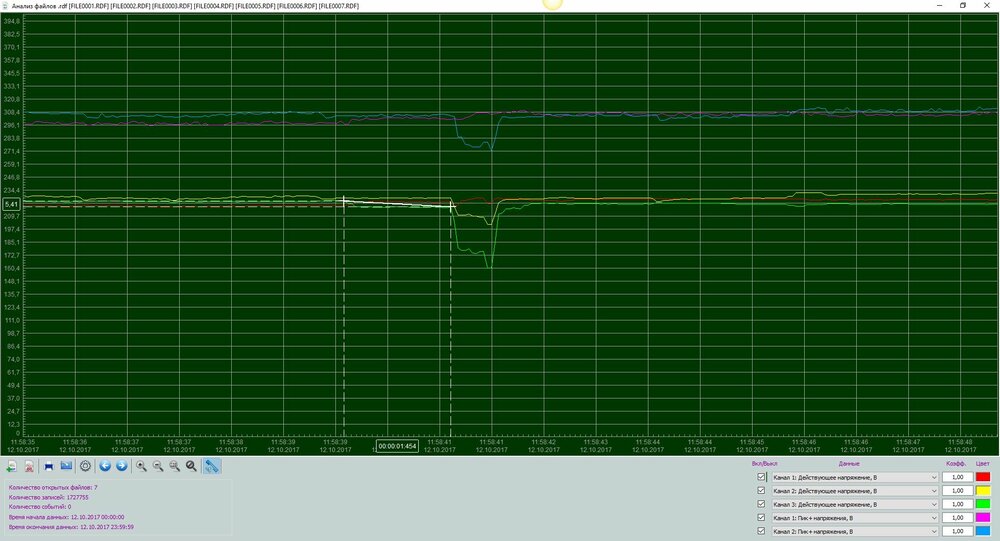Click 'Количество открытых файлов: 7' text
This screenshot has width=1000, height=541.
coord(53,487)
